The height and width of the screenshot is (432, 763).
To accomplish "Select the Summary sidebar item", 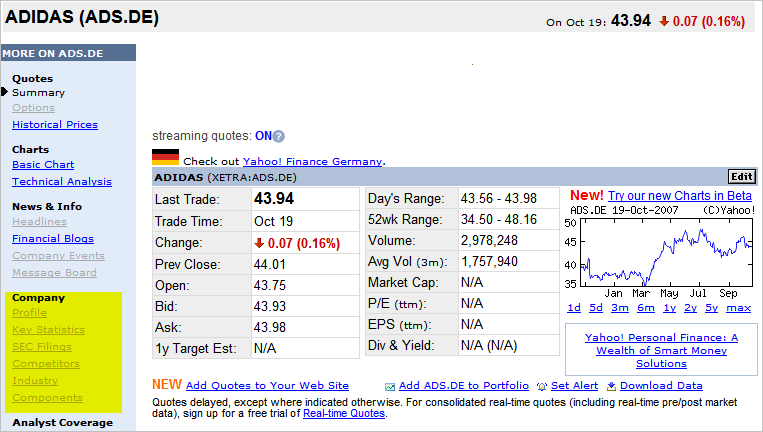I will click(x=38, y=92).
